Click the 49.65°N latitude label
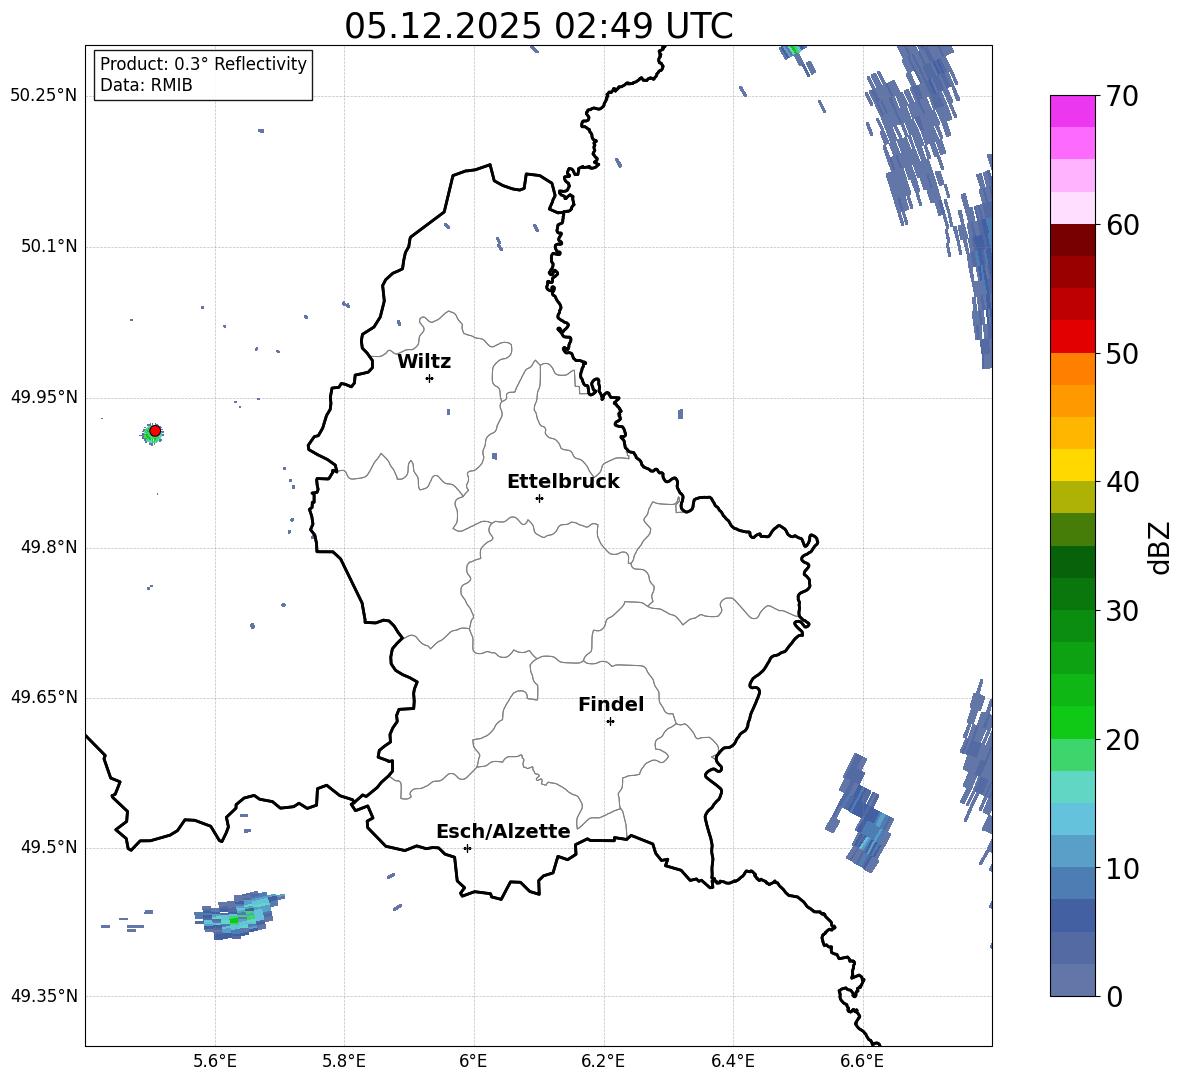This screenshot has height=1081, width=1184. click(x=44, y=697)
